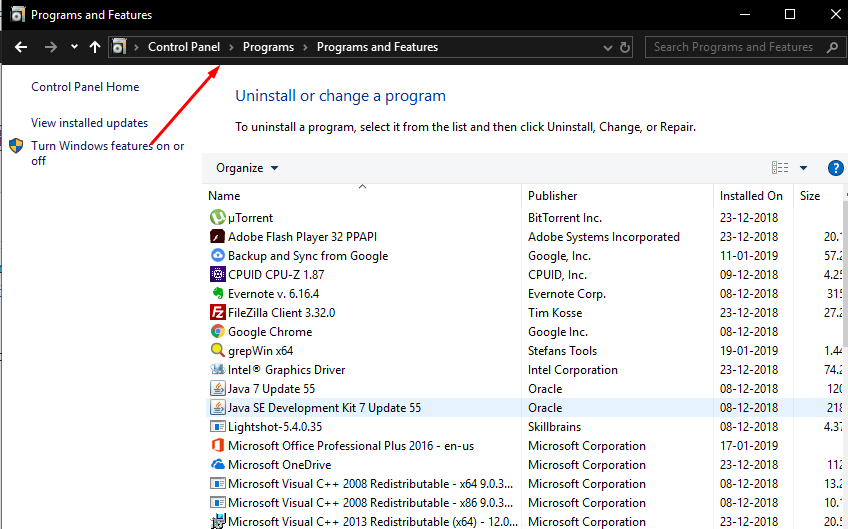Image resolution: width=848 pixels, height=529 pixels.
Task: Open Control Panel breadcrumb
Action: tap(184, 47)
